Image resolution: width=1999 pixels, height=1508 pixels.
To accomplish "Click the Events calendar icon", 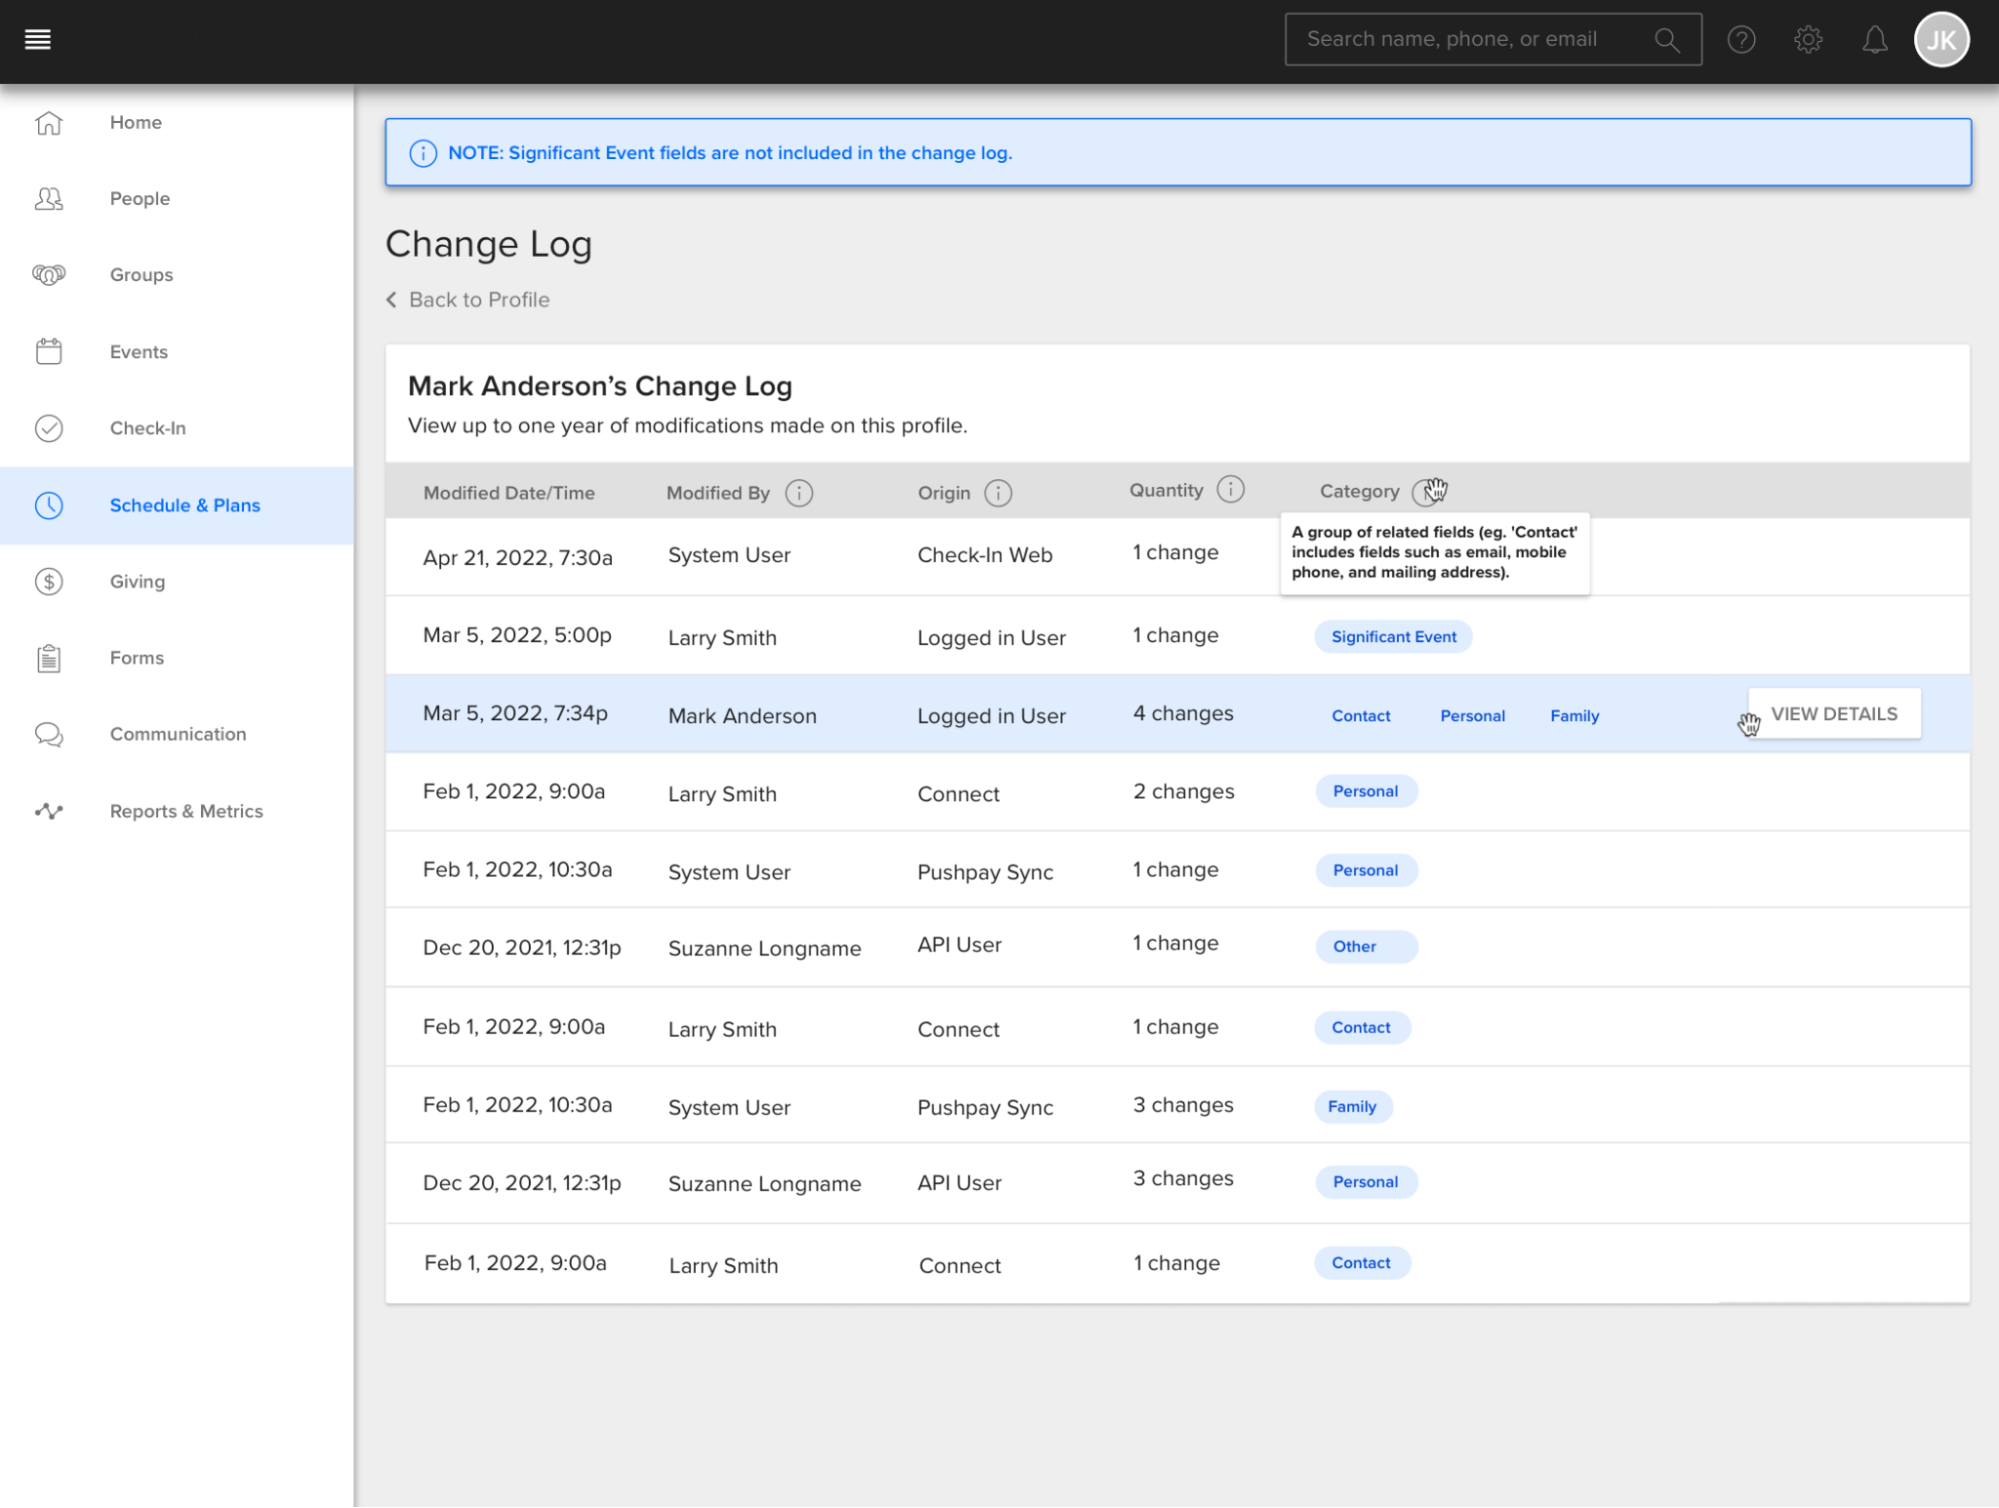I will click(x=48, y=351).
